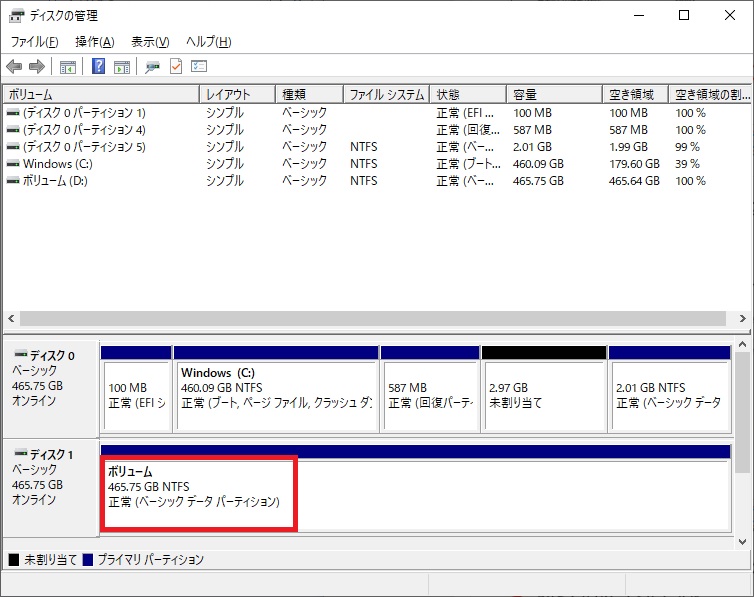Toggle the console tree pane icon
Image resolution: width=754 pixels, height=597 pixels.
[x=67, y=67]
